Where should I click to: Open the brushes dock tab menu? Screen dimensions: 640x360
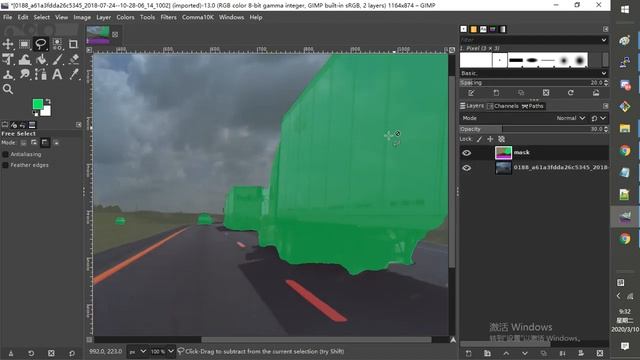click(x=605, y=29)
